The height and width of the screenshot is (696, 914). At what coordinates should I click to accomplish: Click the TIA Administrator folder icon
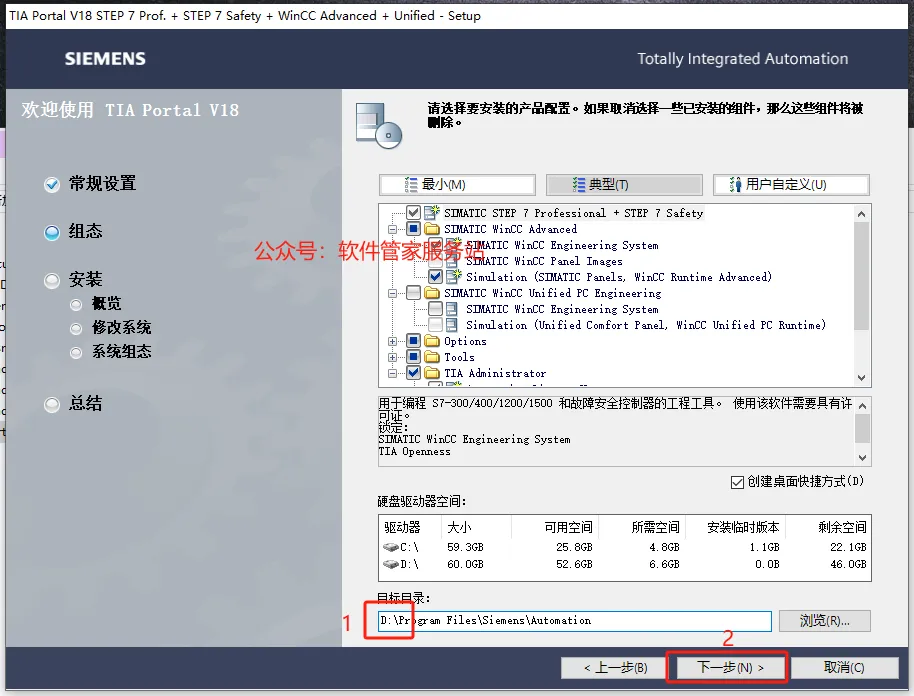[432, 372]
